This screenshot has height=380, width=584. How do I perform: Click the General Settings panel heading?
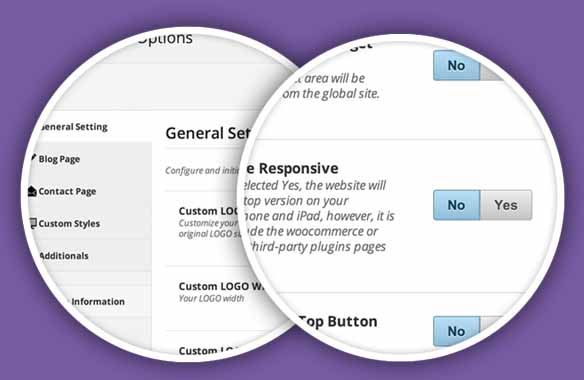pos(208,133)
